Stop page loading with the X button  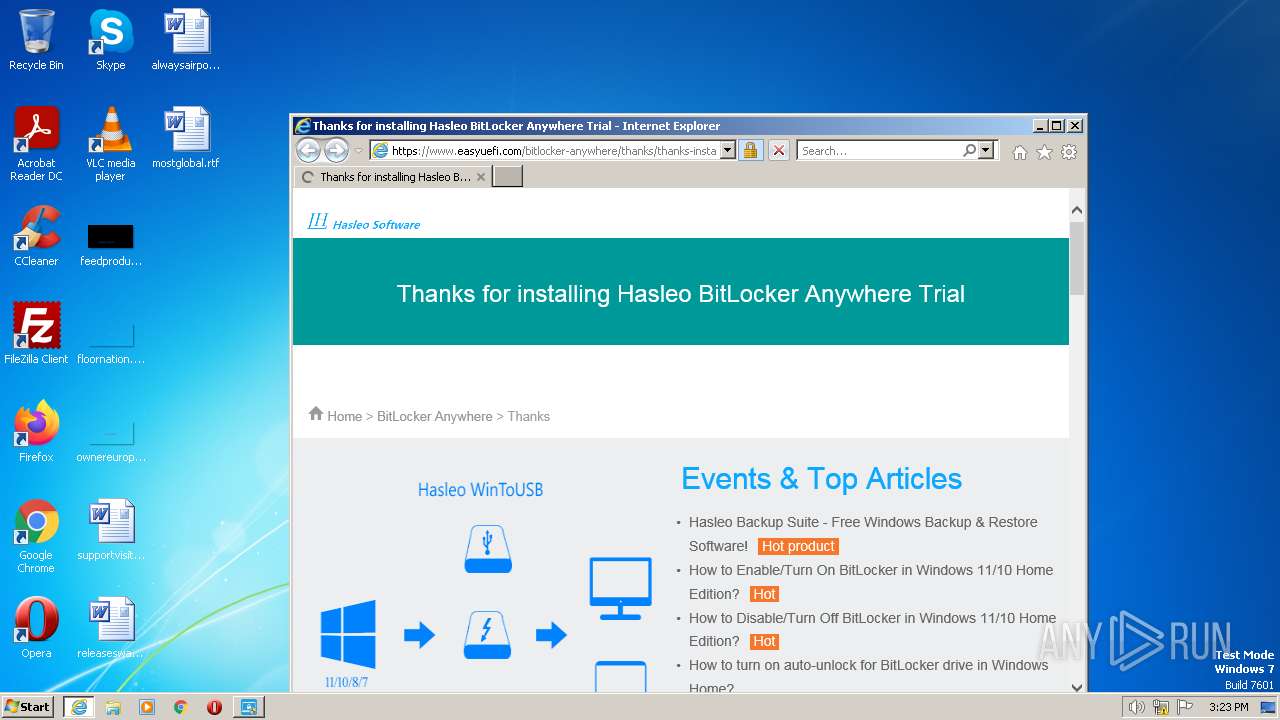[x=779, y=151]
